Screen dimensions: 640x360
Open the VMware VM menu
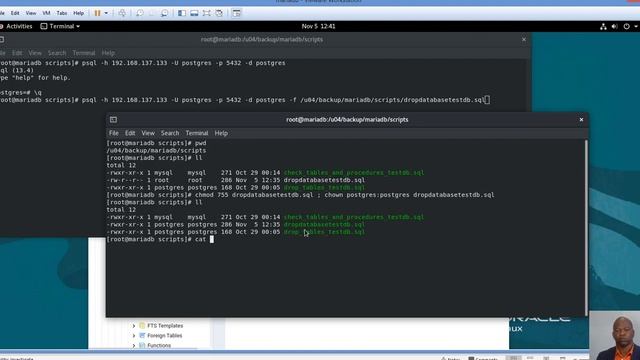click(46, 13)
